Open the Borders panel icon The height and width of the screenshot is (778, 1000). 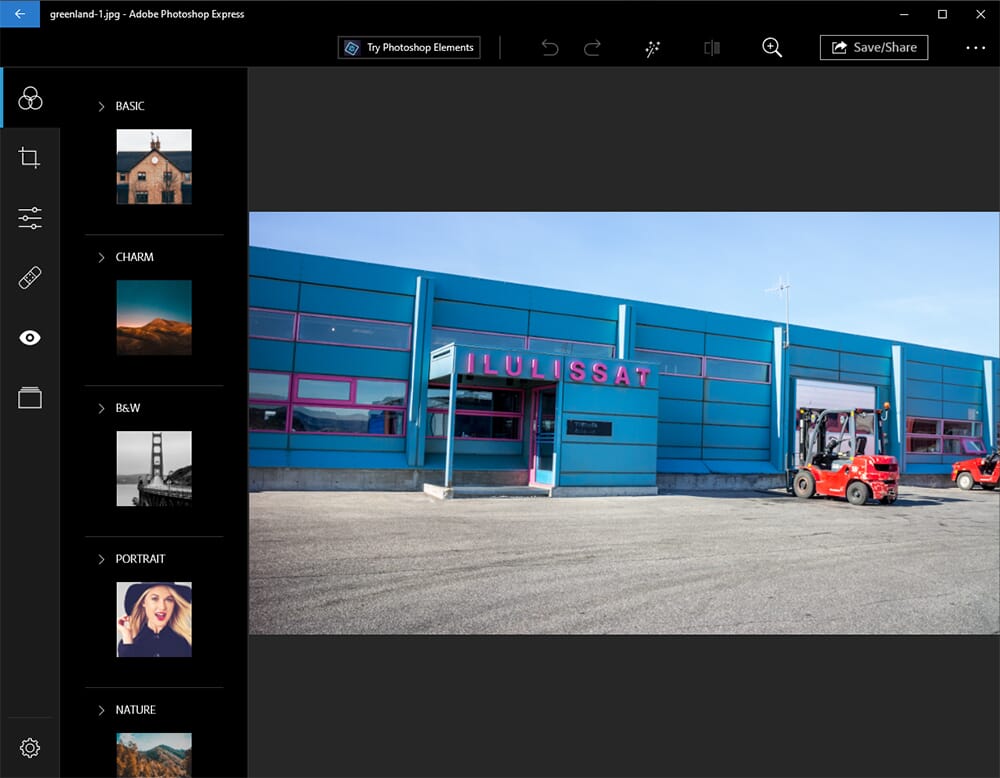pyautogui.click(x=30, y=398)
